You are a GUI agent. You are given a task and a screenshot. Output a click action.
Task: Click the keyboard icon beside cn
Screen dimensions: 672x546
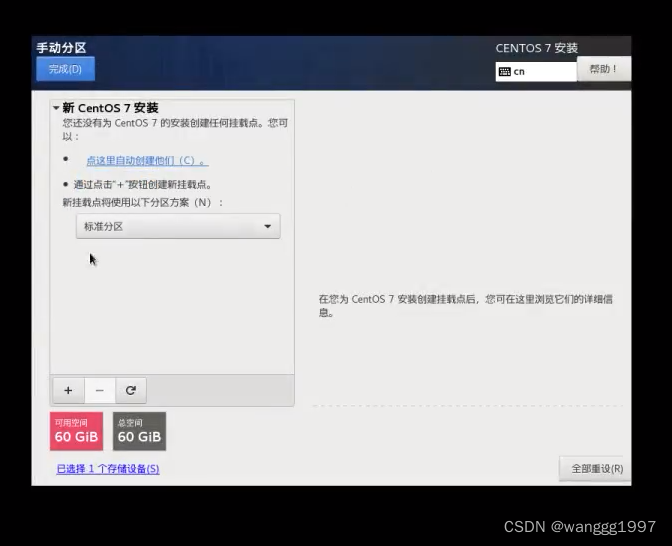click(505, 72)
